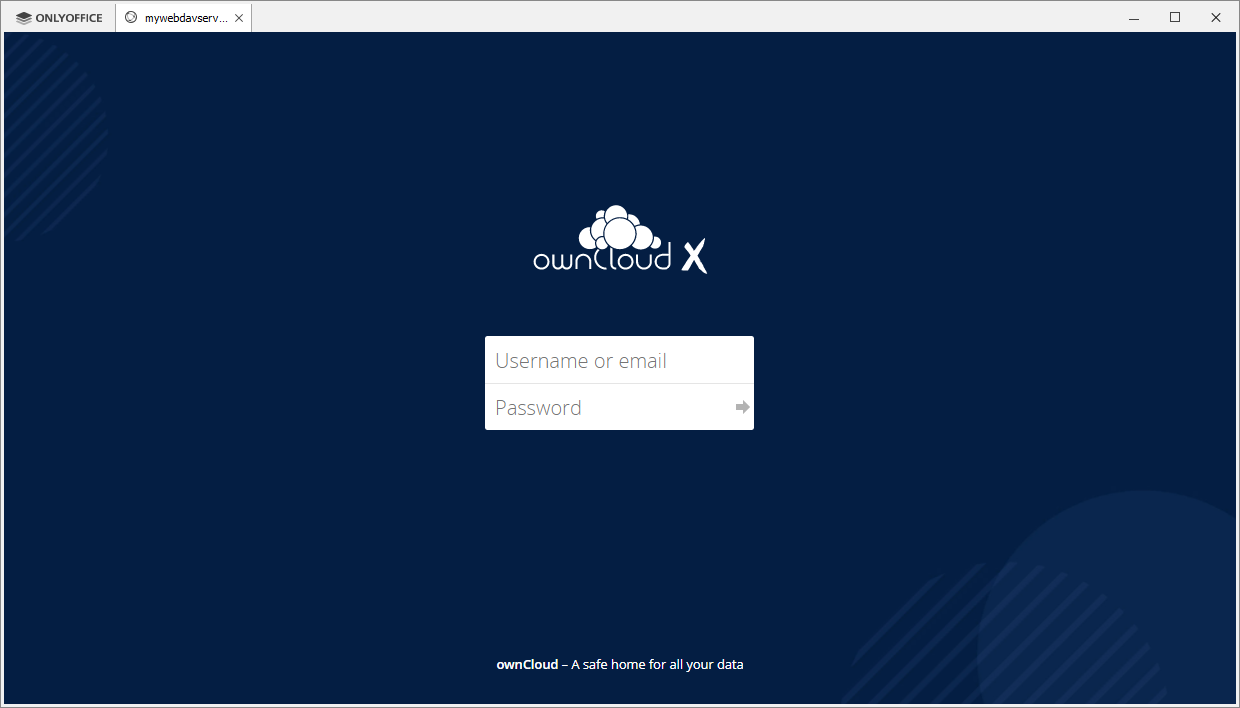Activate the mywebdavserv browser tab

click(x=180, y=17)
